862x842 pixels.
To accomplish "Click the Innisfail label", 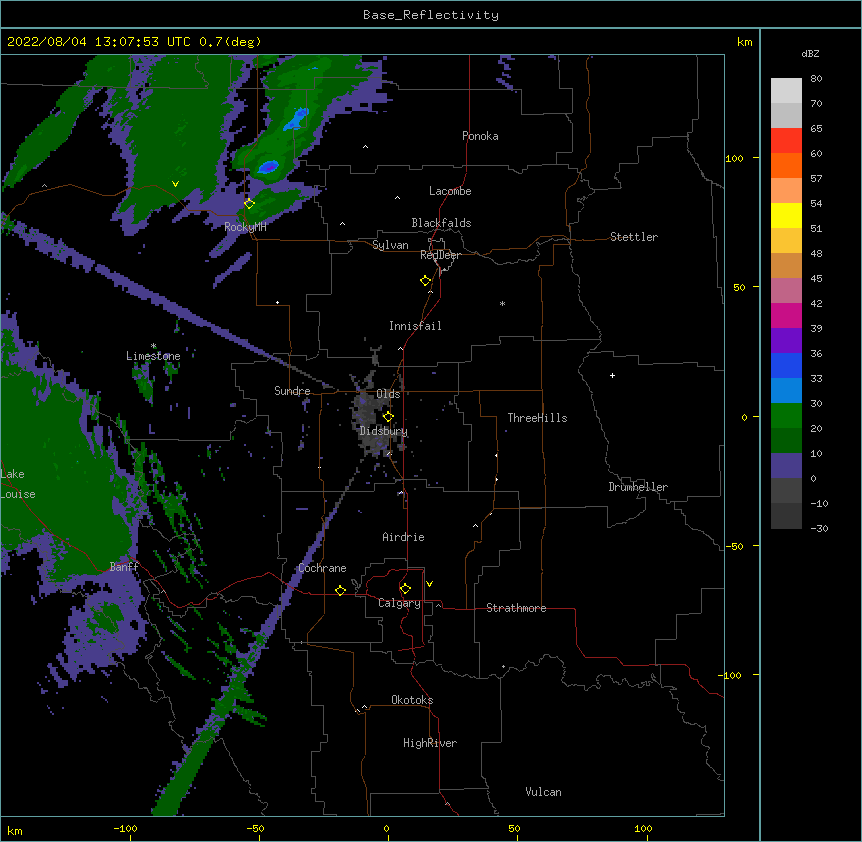I will pyautogui.click(x=415, y=326).
